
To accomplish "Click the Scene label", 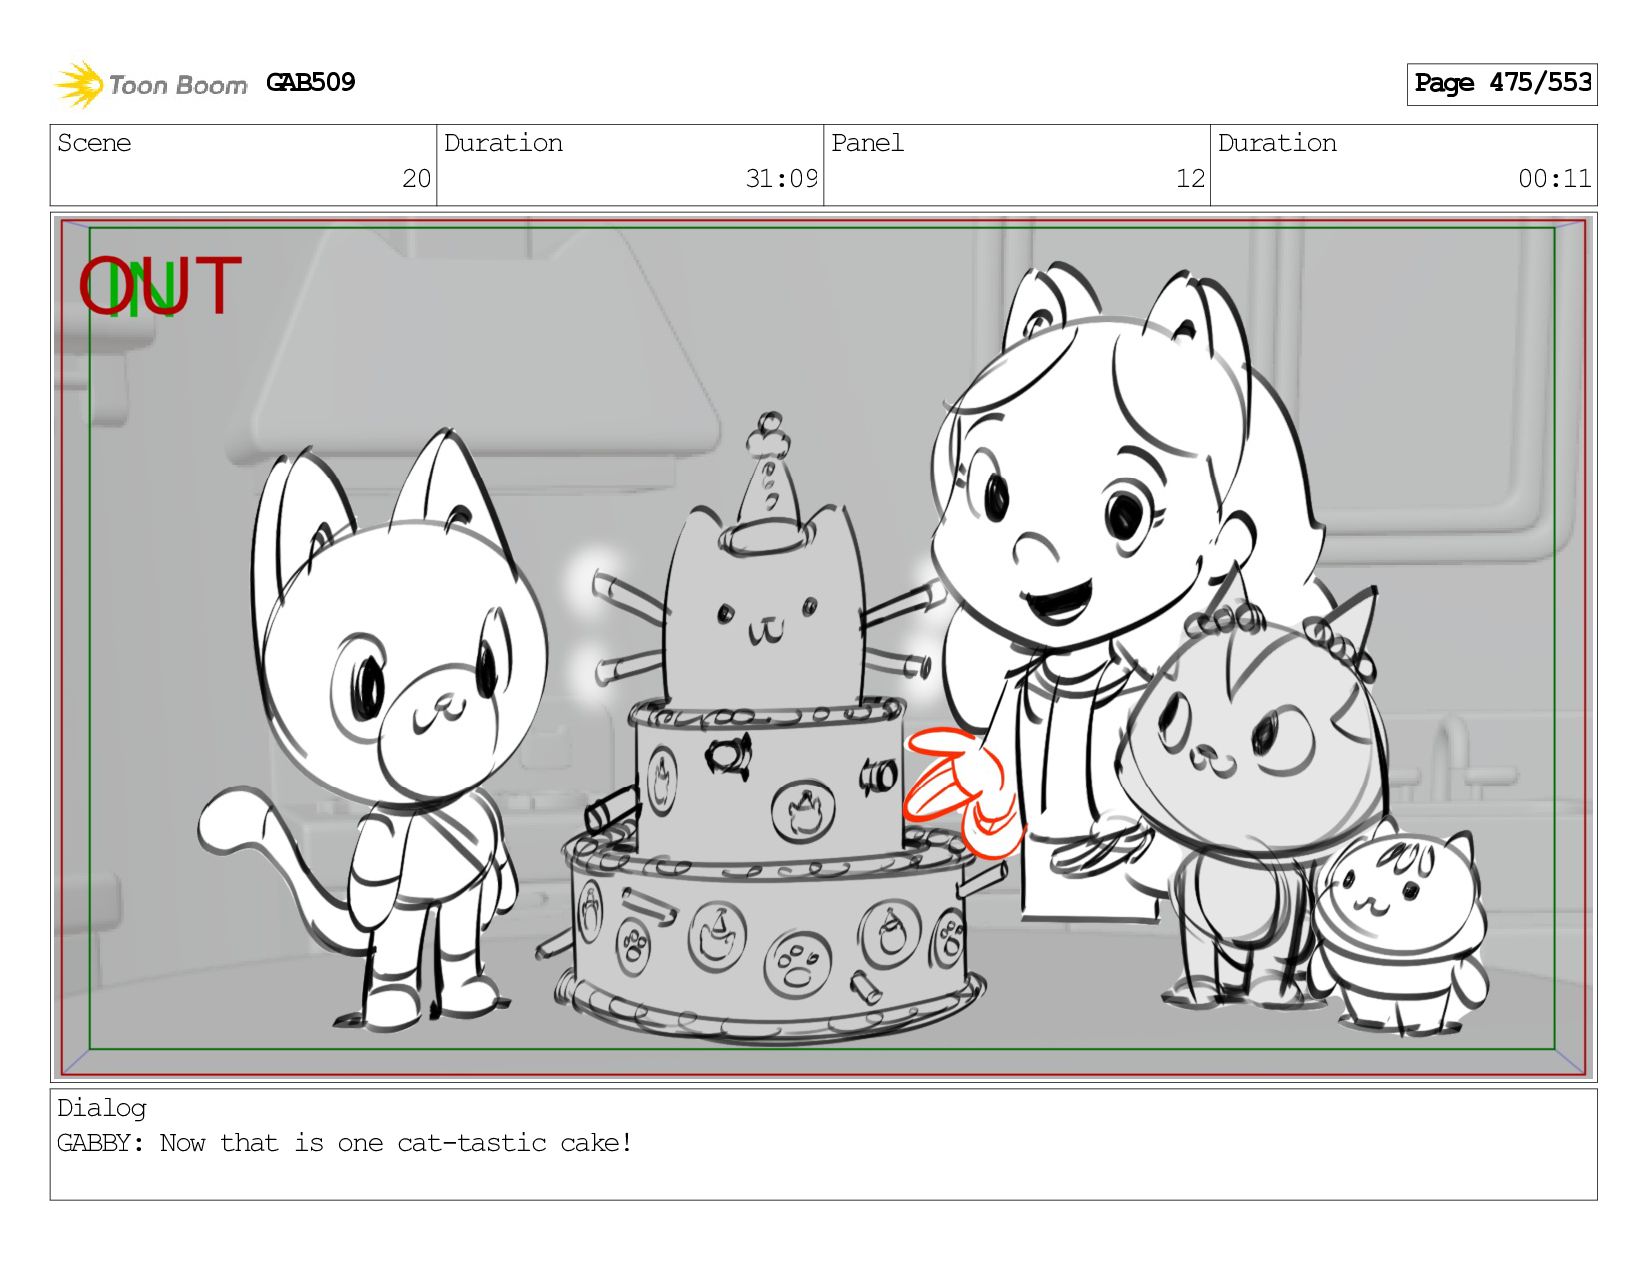I will pyautogui.click(x=94, y=143).
